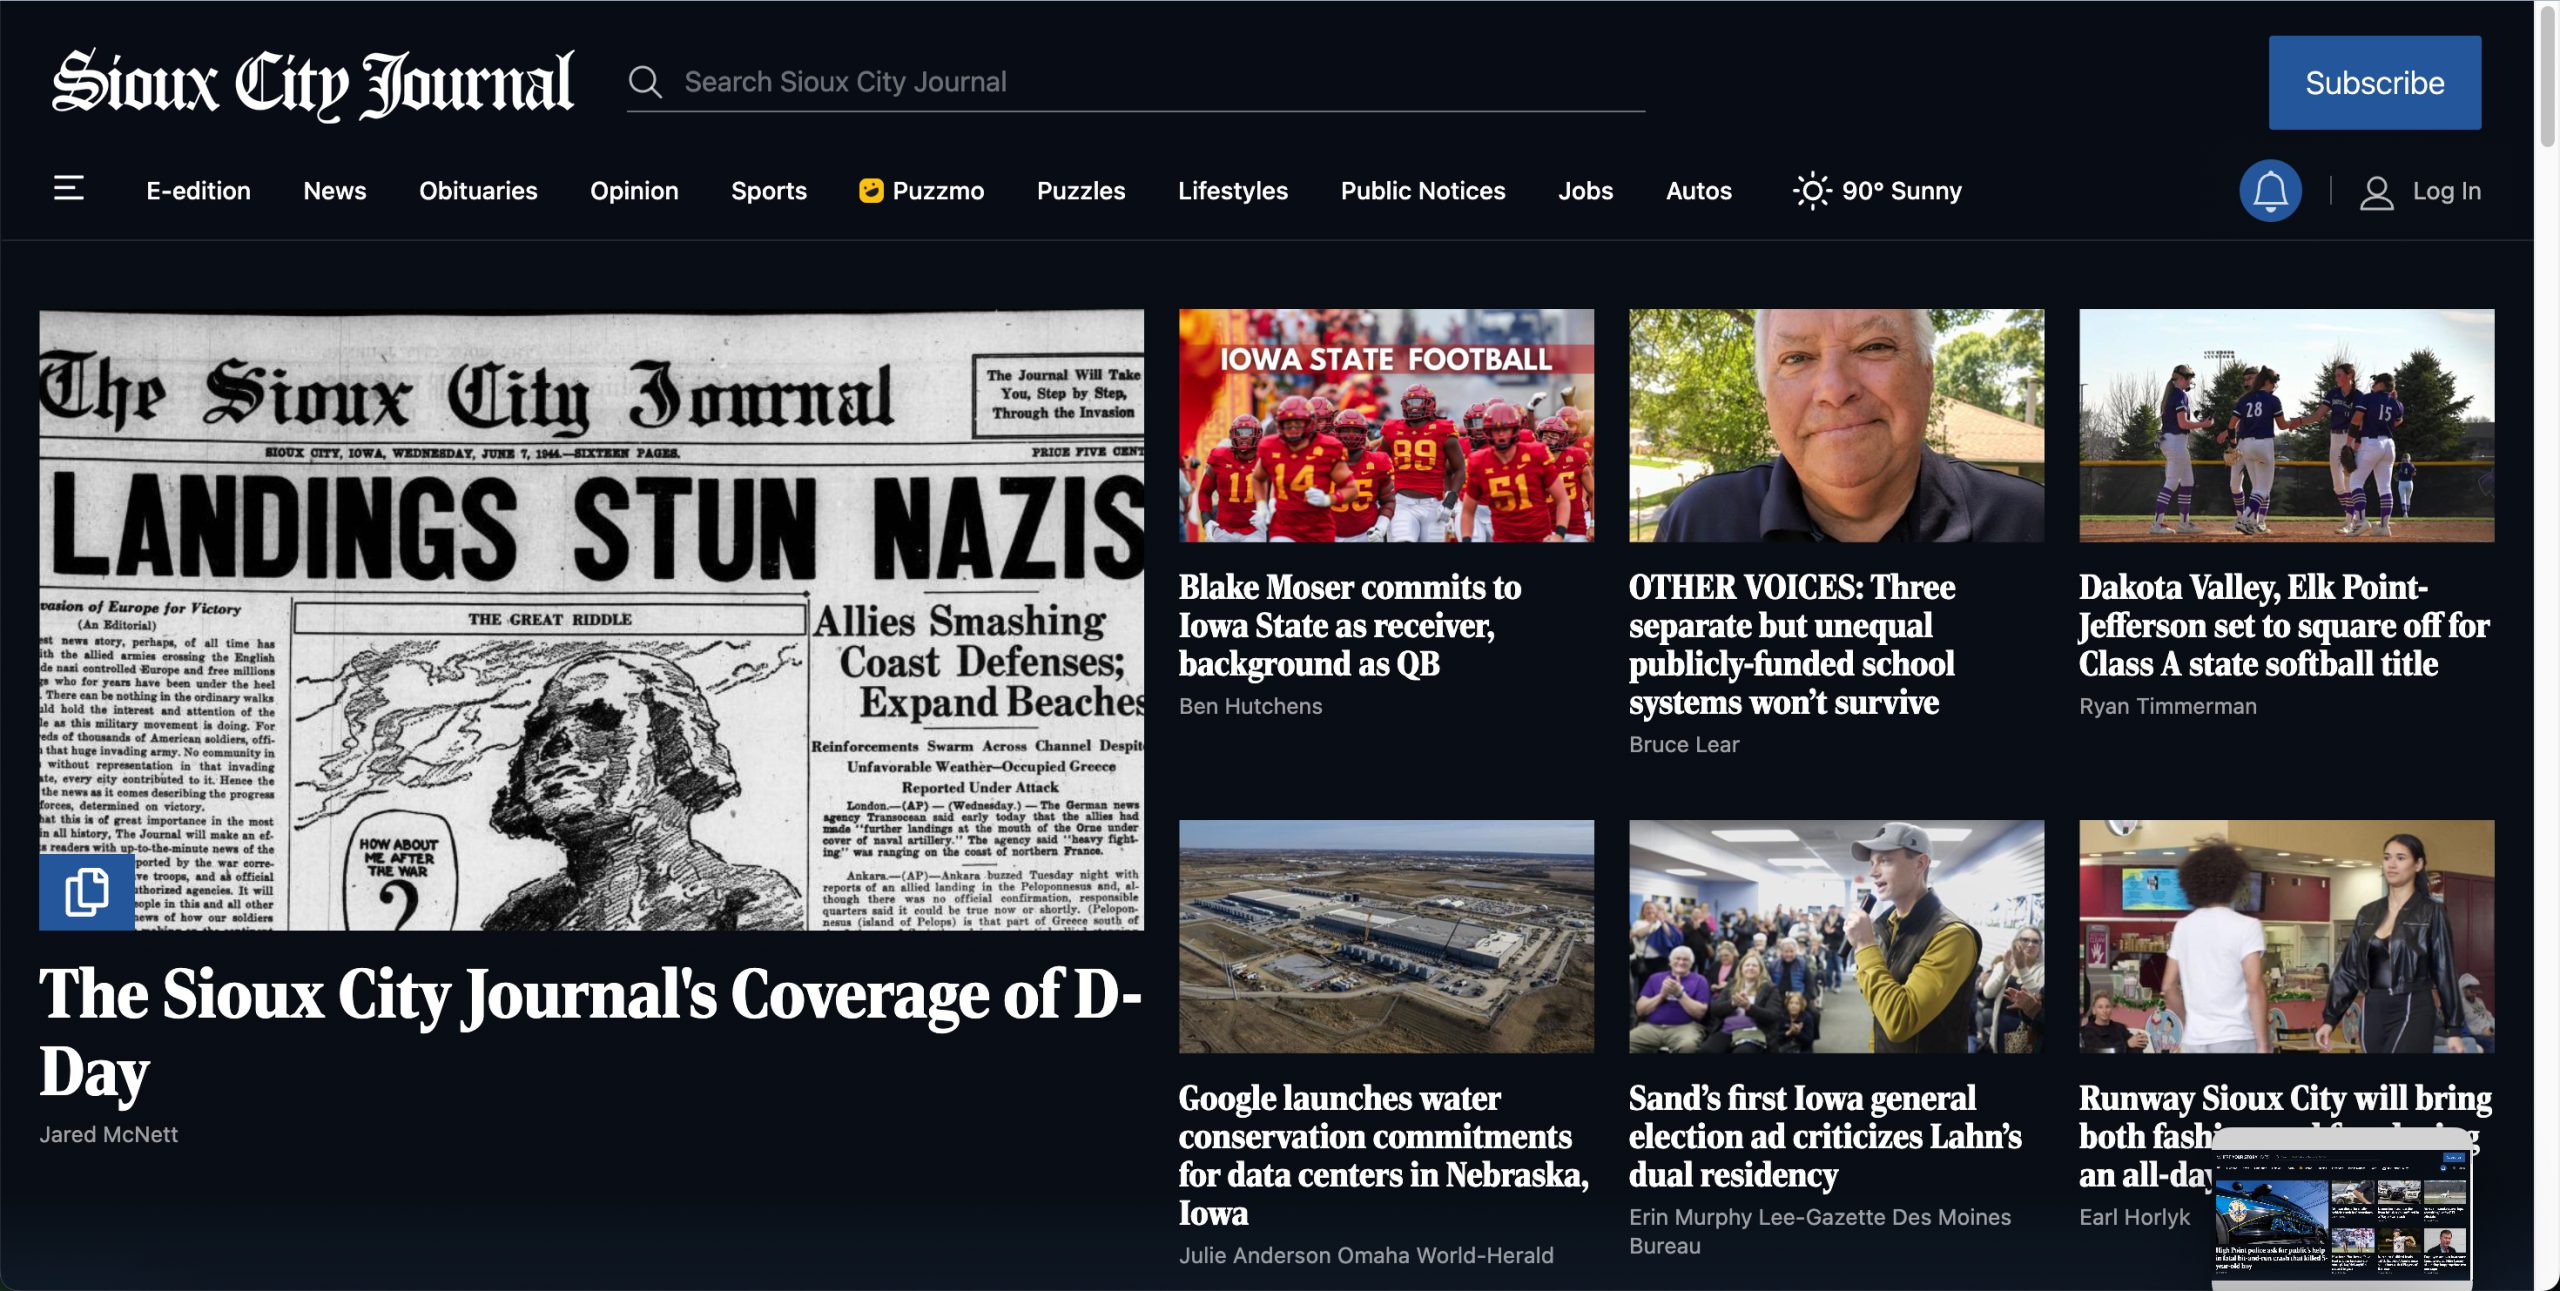Go to Obituaries section
The width and height of the screenshot is (2560, 1291).
coord(478,191)
